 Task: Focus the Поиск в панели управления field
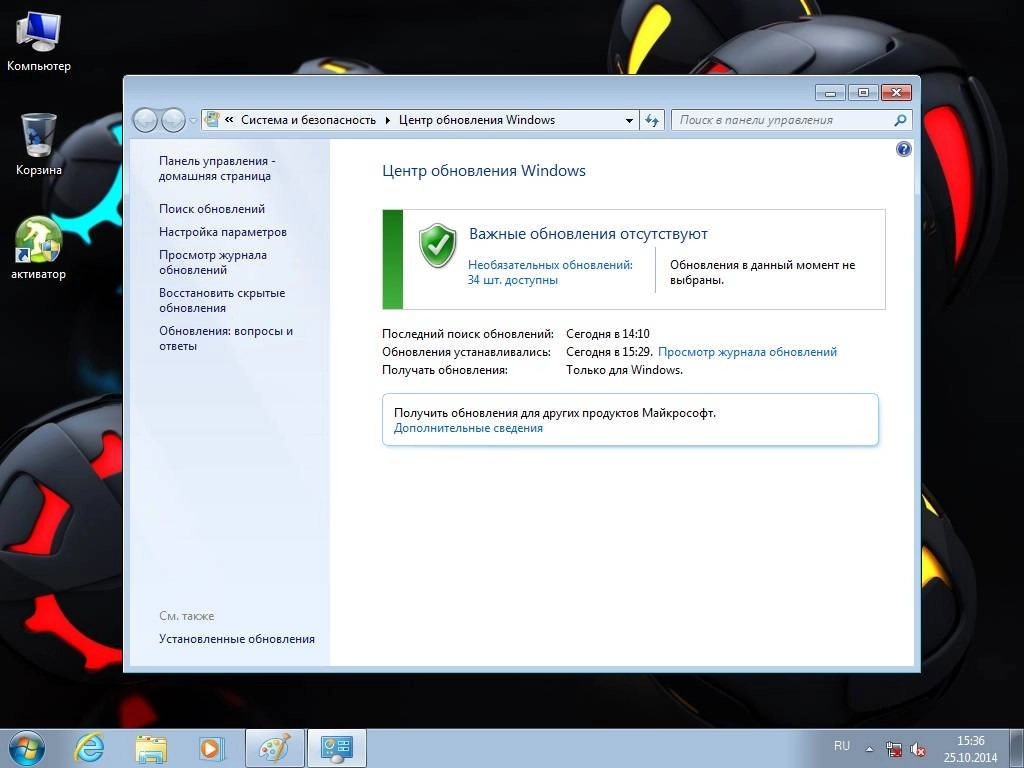coord(791,120)
